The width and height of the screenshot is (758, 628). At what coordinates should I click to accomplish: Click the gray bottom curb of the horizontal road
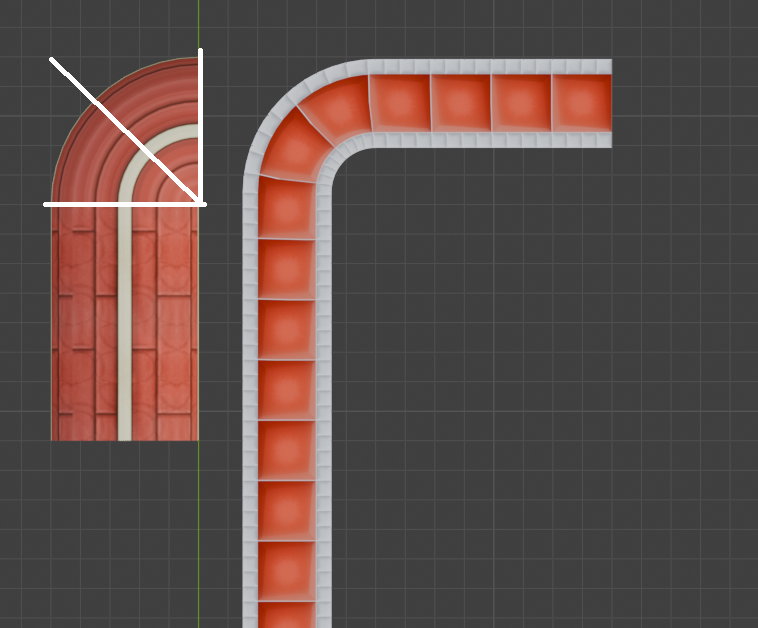tap(490, 141)
